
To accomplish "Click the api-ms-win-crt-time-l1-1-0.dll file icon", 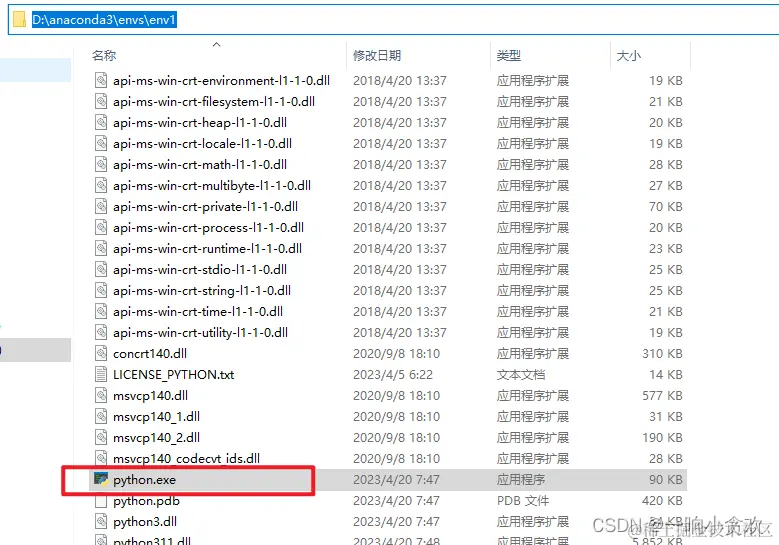I will pos(101,311).
